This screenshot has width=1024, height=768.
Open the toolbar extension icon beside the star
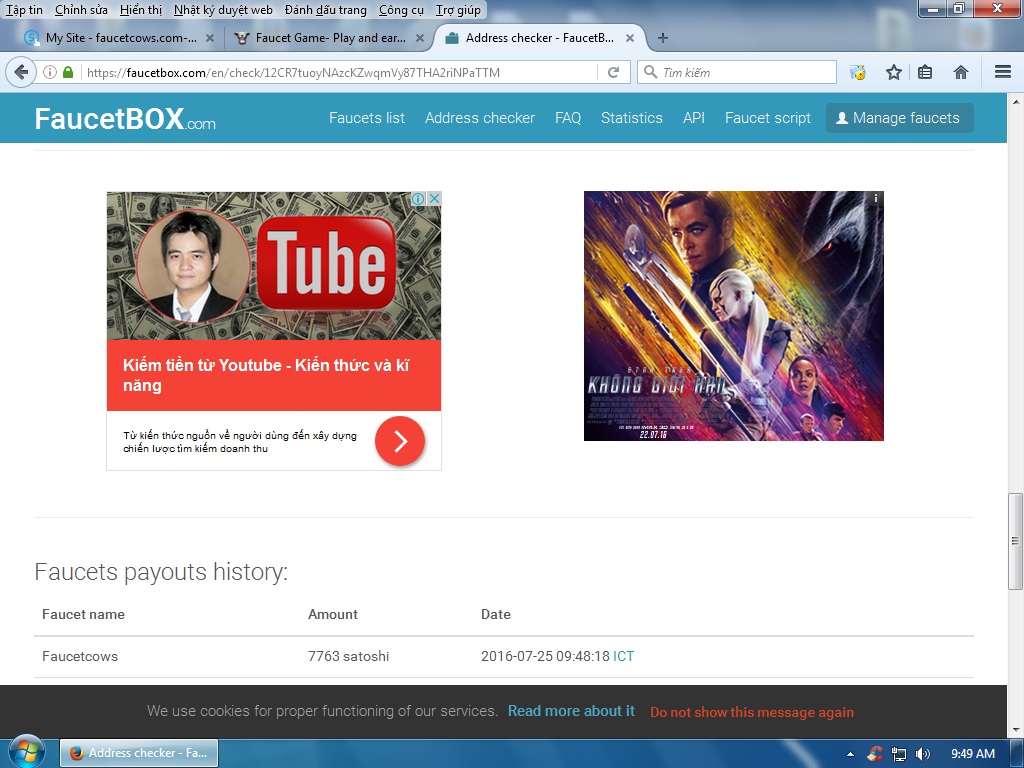857,72
